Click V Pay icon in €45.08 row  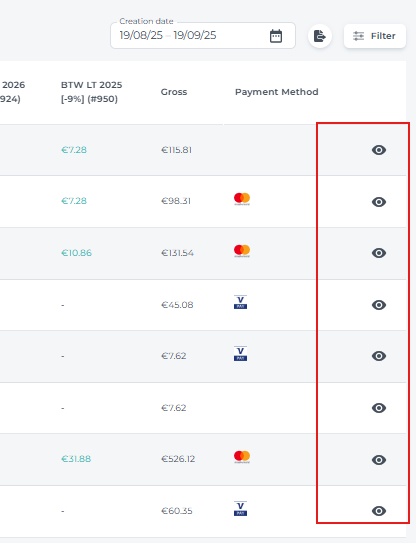[x=240, y=302]
